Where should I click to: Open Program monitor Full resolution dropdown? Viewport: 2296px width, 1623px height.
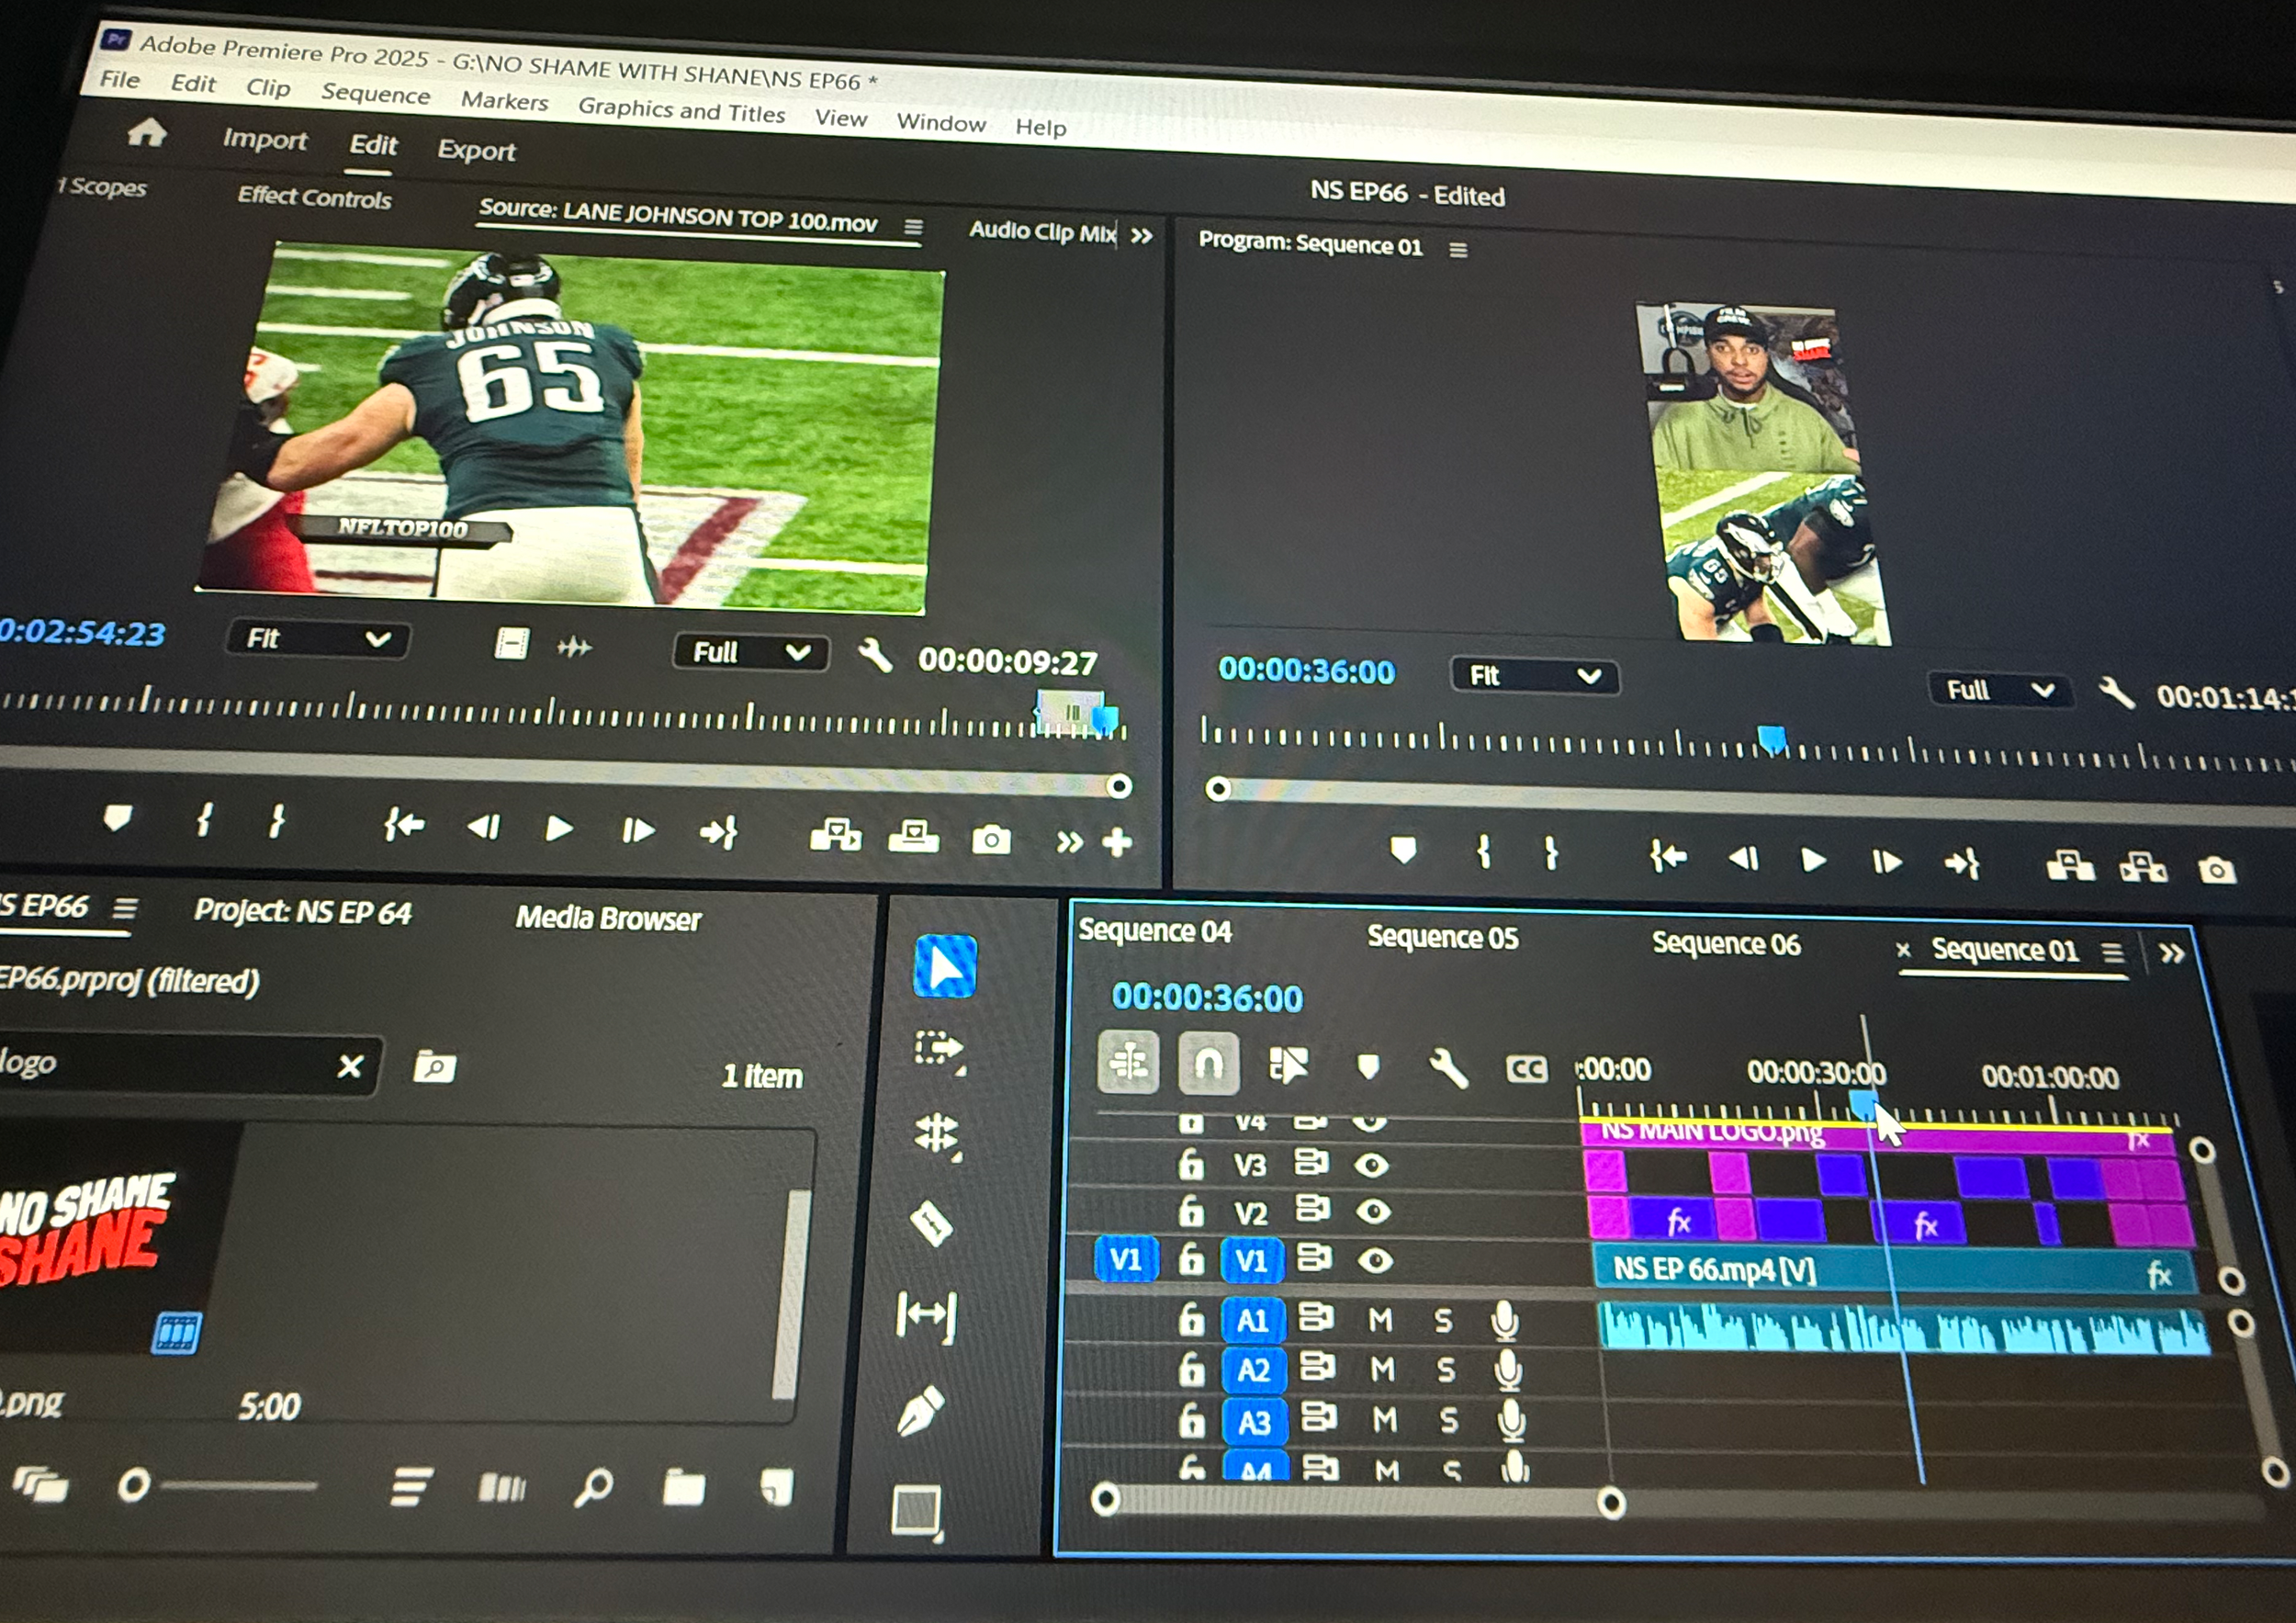point(1999,690)
